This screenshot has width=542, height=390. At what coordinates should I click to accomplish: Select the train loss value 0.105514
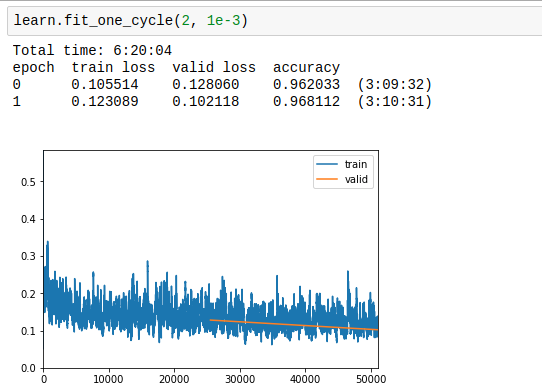[x=105, y=85]
